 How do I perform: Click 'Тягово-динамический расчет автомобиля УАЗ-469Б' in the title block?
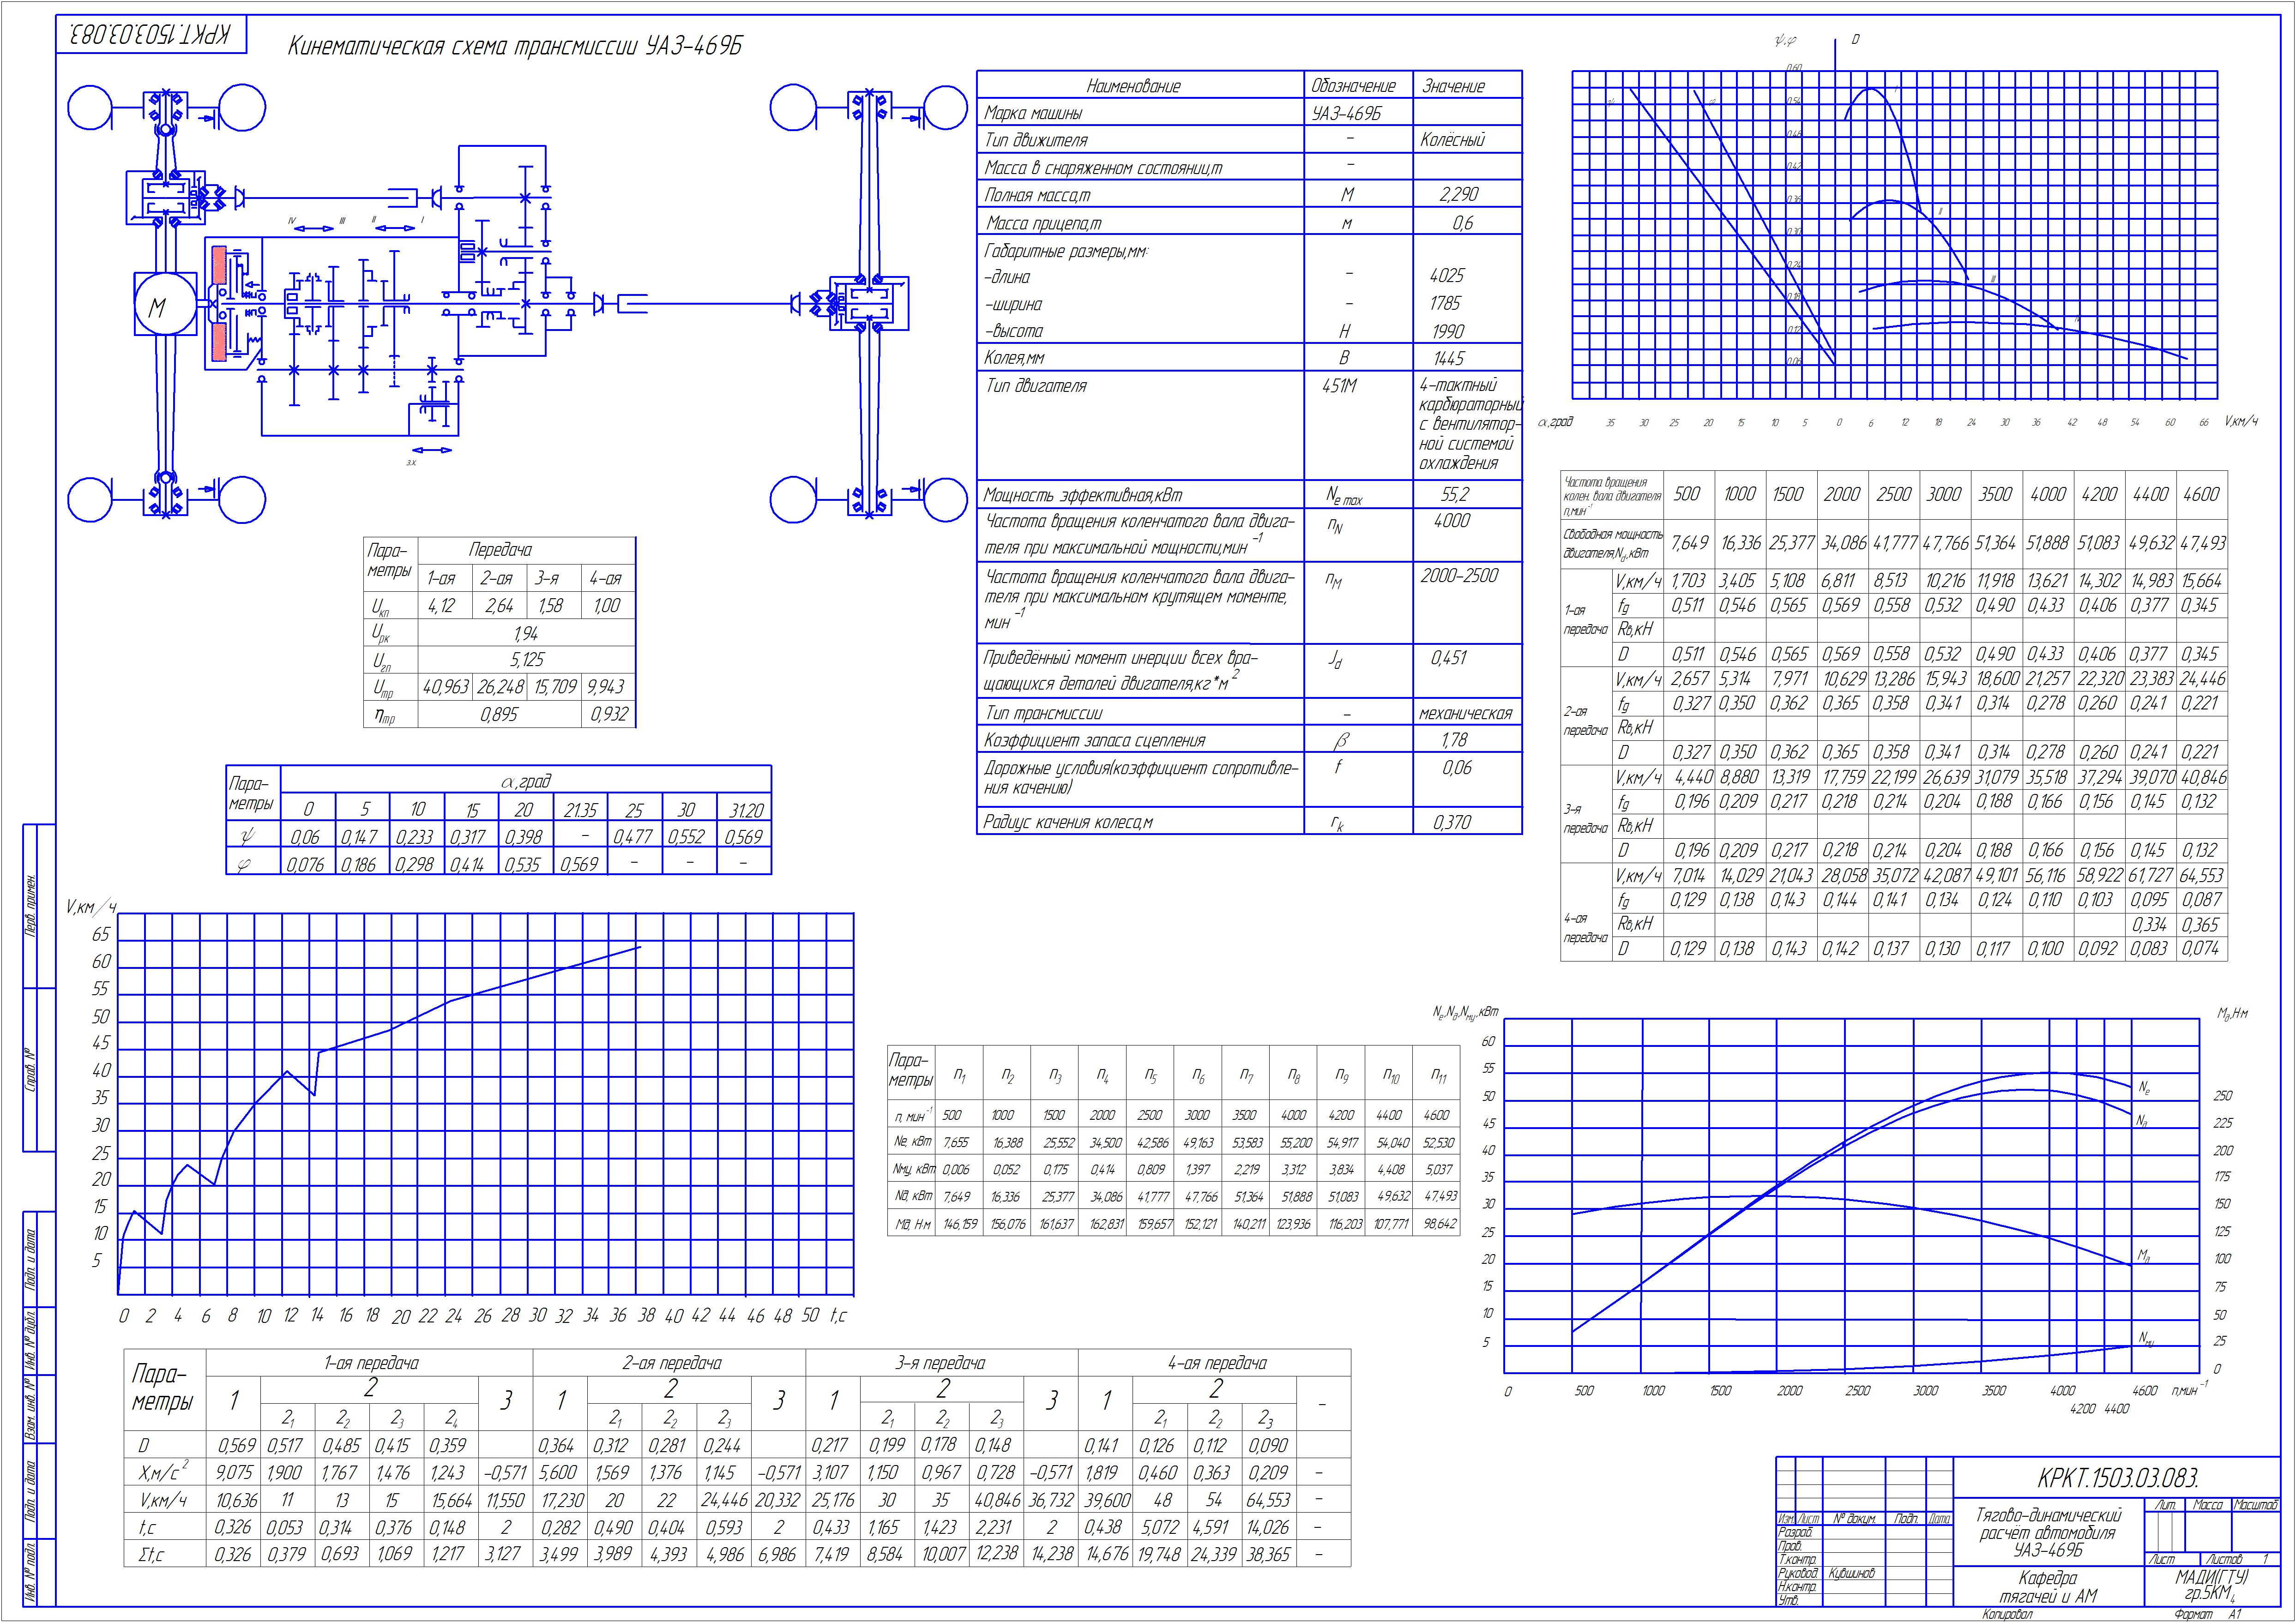tap(2048, 1532)
